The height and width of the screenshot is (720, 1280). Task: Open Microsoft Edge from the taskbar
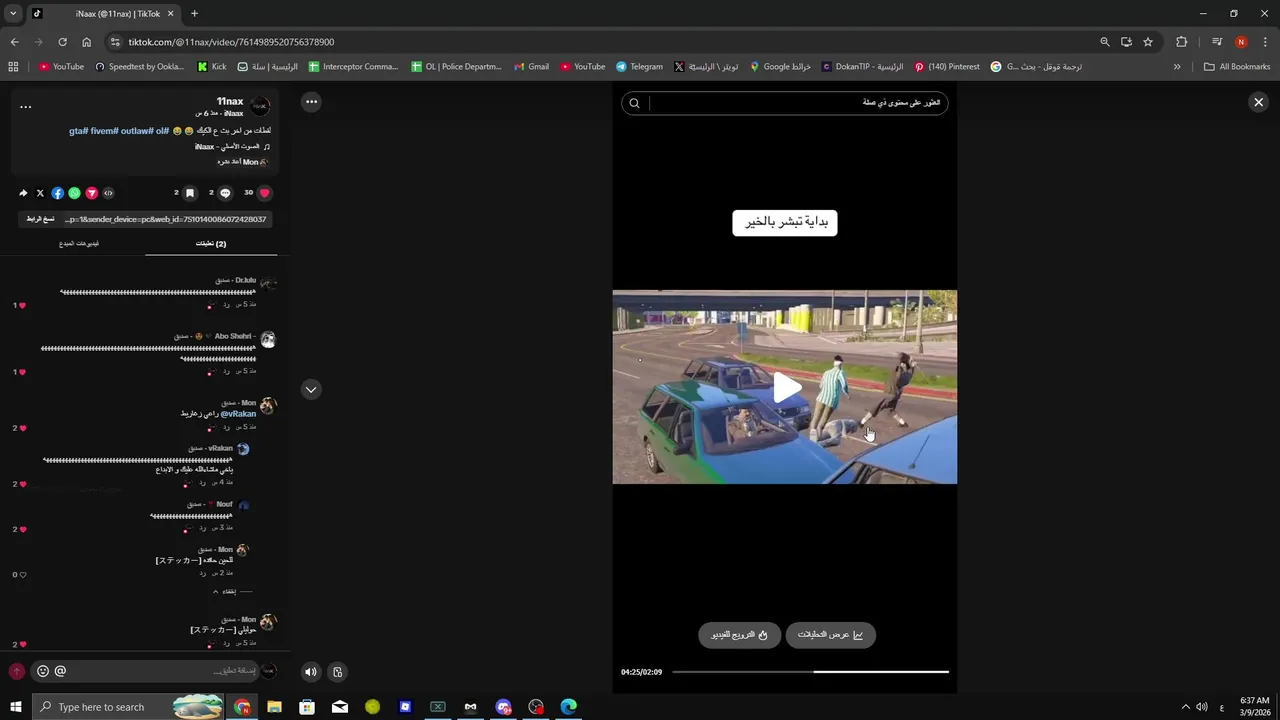[x=568, y=707]
